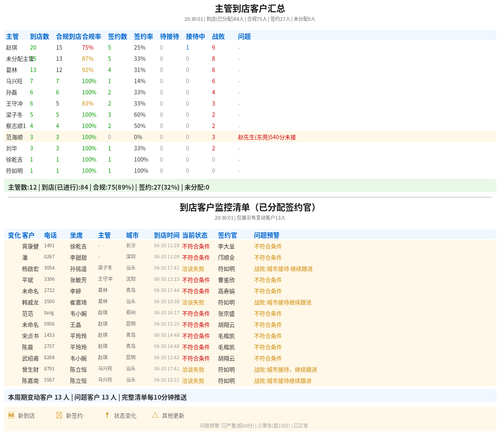
Task: Click phone number 1453
Action: coord(49,335)
